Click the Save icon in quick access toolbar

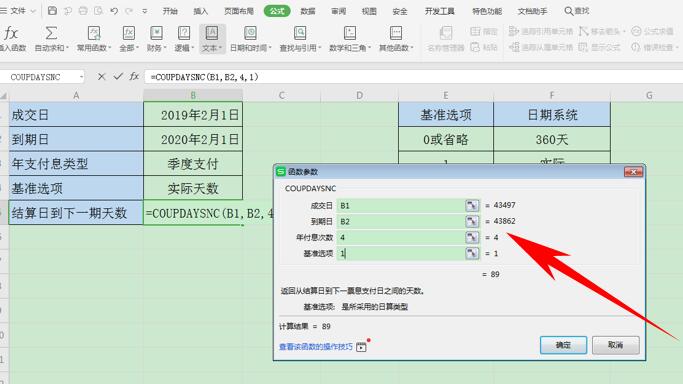click(x=52, y=11)
